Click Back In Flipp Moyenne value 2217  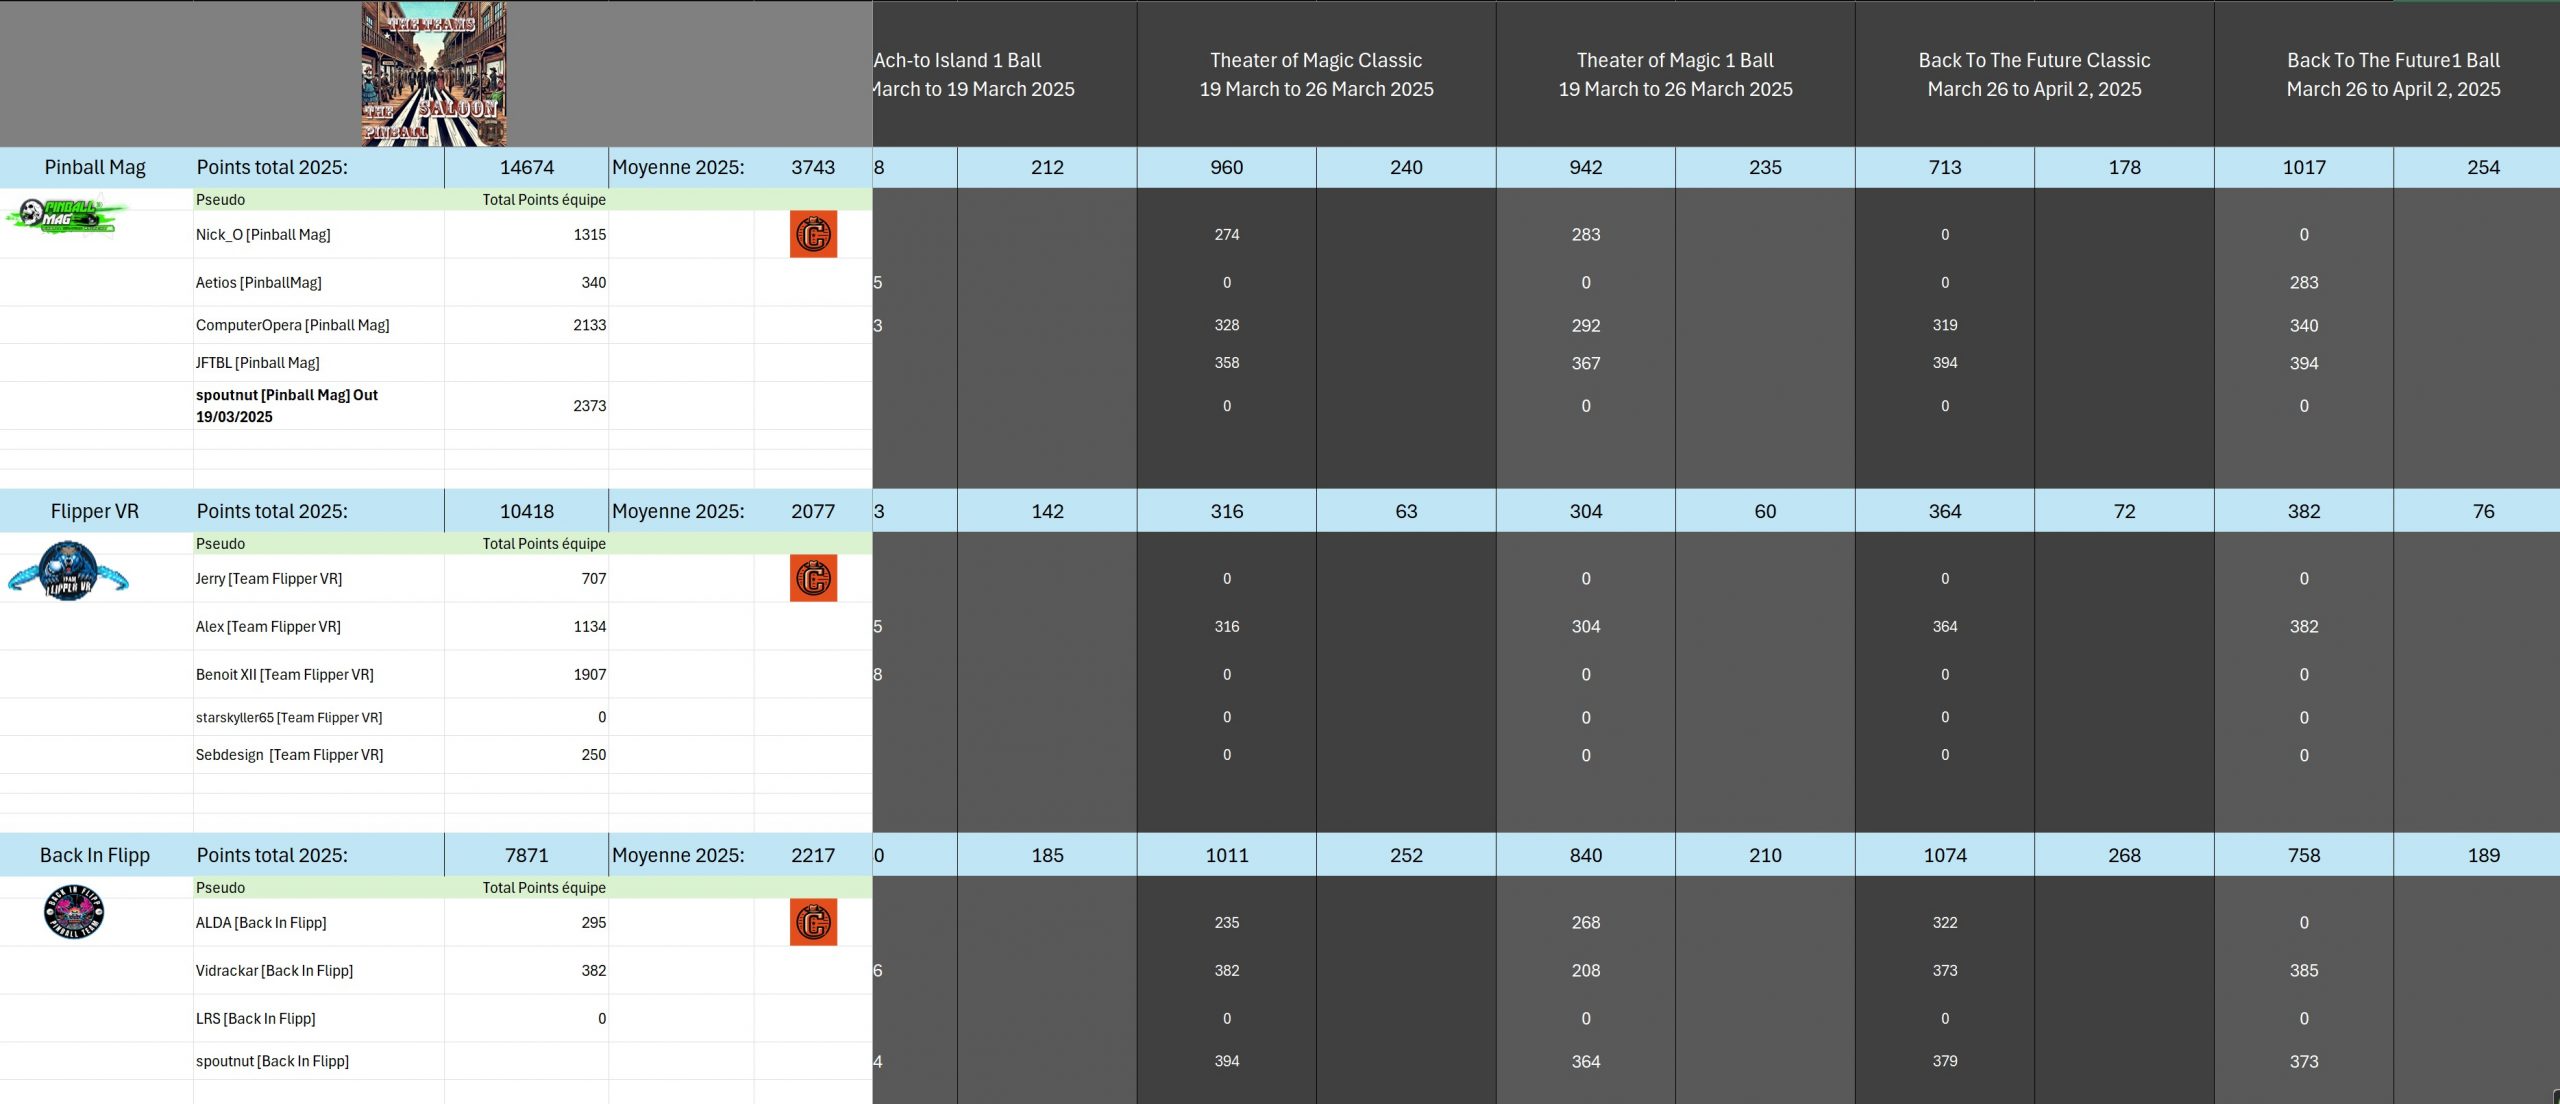(812, 855)
